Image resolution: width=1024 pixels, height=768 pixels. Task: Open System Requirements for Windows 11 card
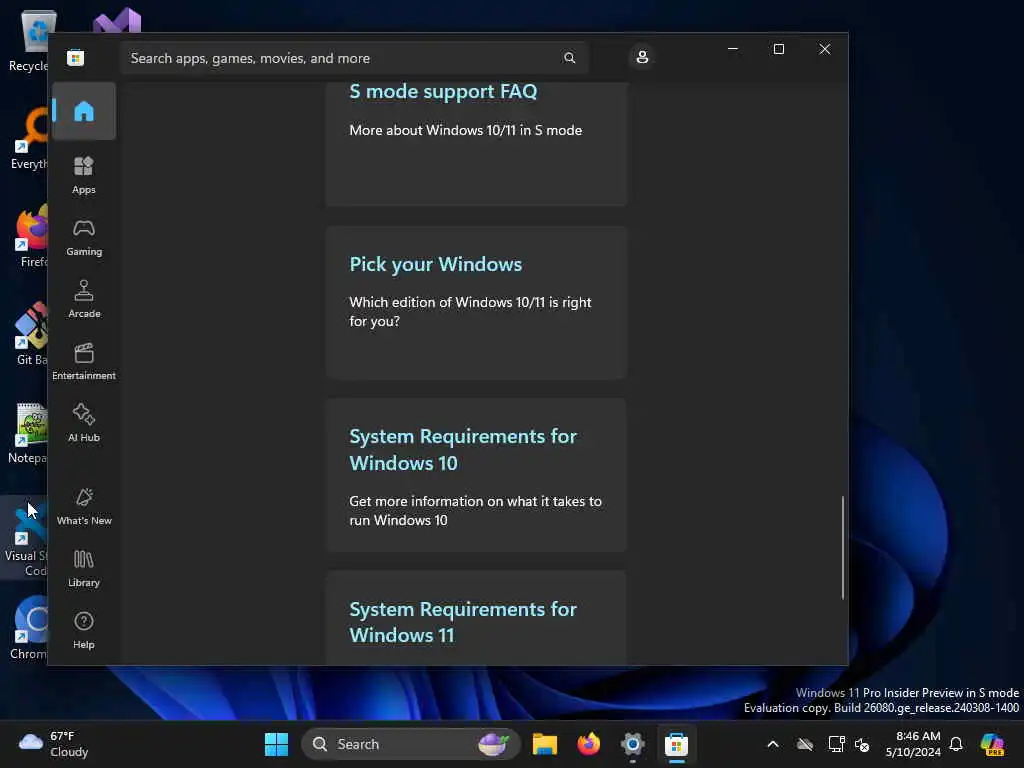(x=477, y=618)
